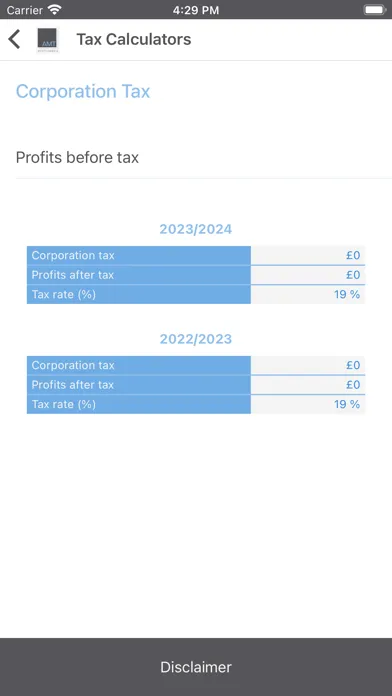
Task: Click the battery status icon
Action: [375, 10]
